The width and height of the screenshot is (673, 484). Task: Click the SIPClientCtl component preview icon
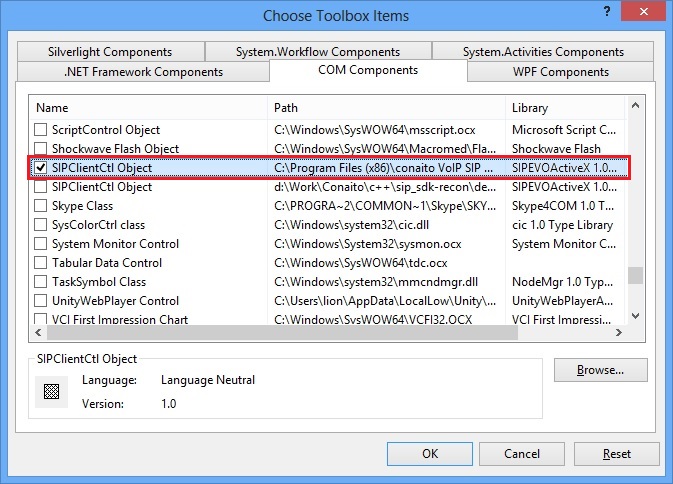pyautogui.click(x=51, y=391)
